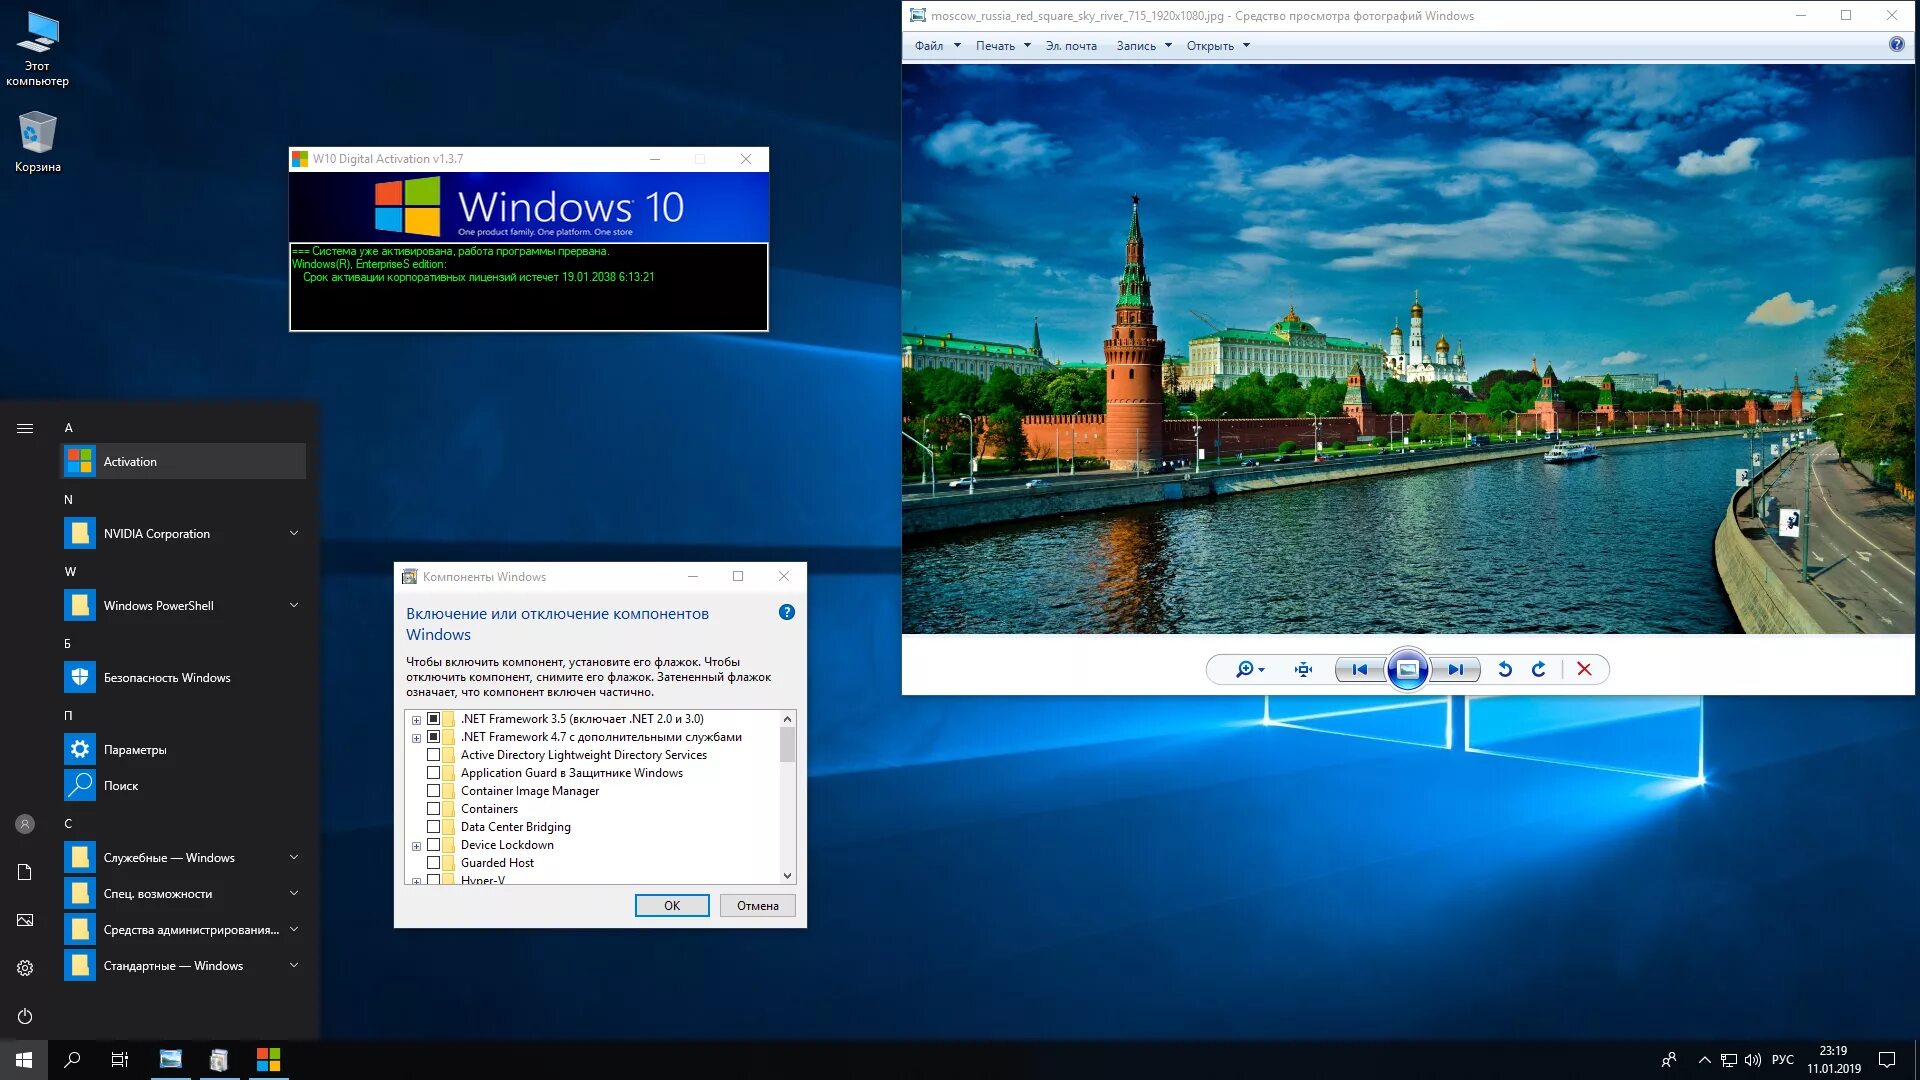Click OK in Компоненты Windows

(672, 906)
